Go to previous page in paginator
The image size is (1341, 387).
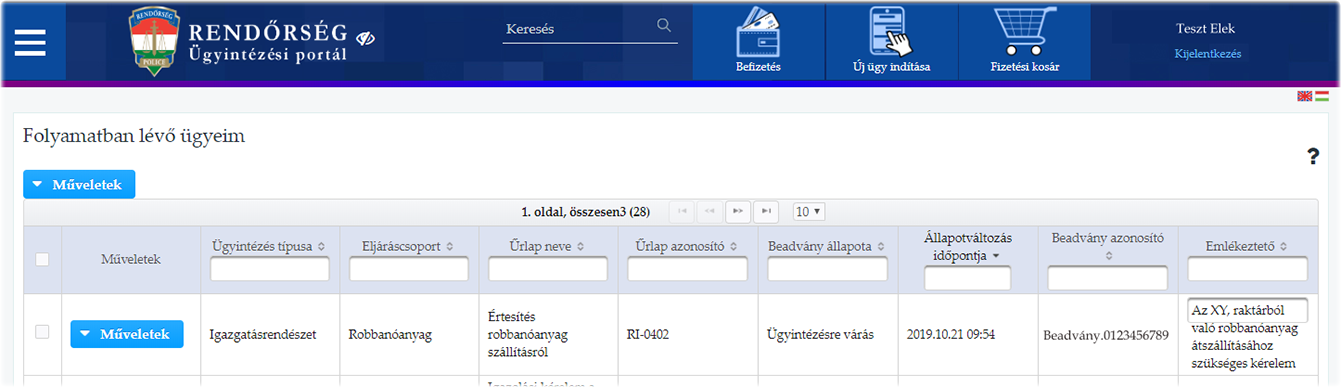pos(710,211)
